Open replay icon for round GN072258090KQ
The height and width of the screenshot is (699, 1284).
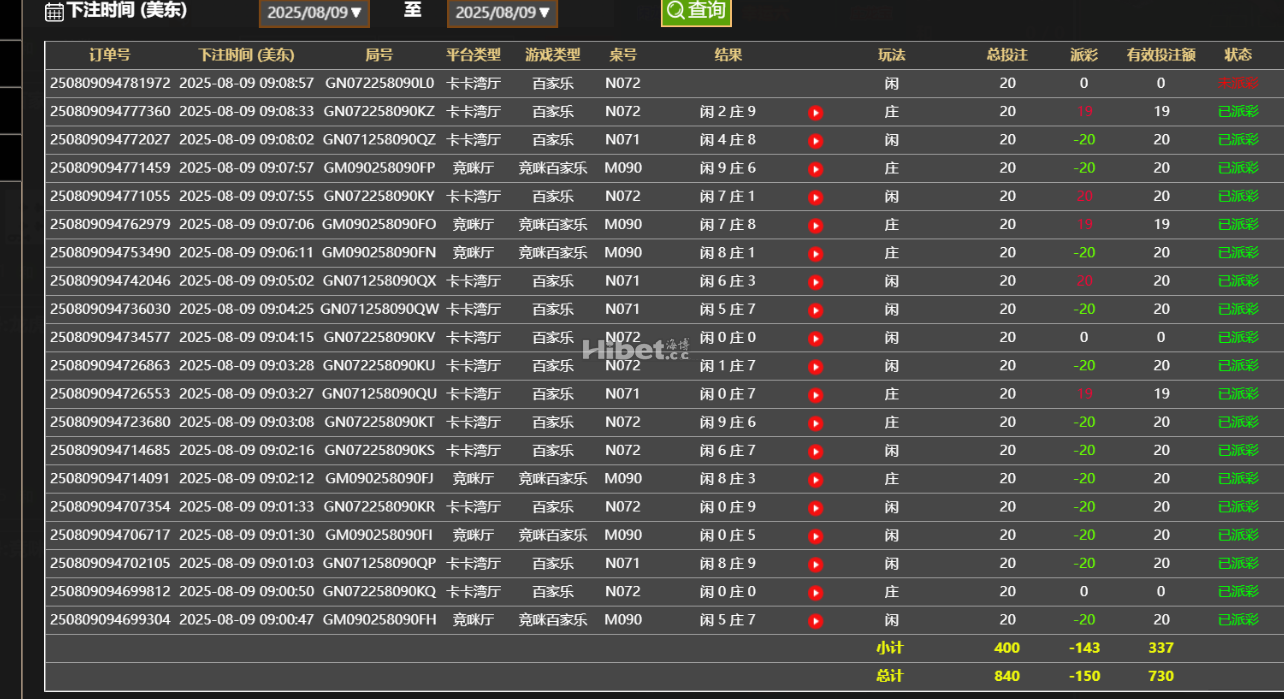815,593
